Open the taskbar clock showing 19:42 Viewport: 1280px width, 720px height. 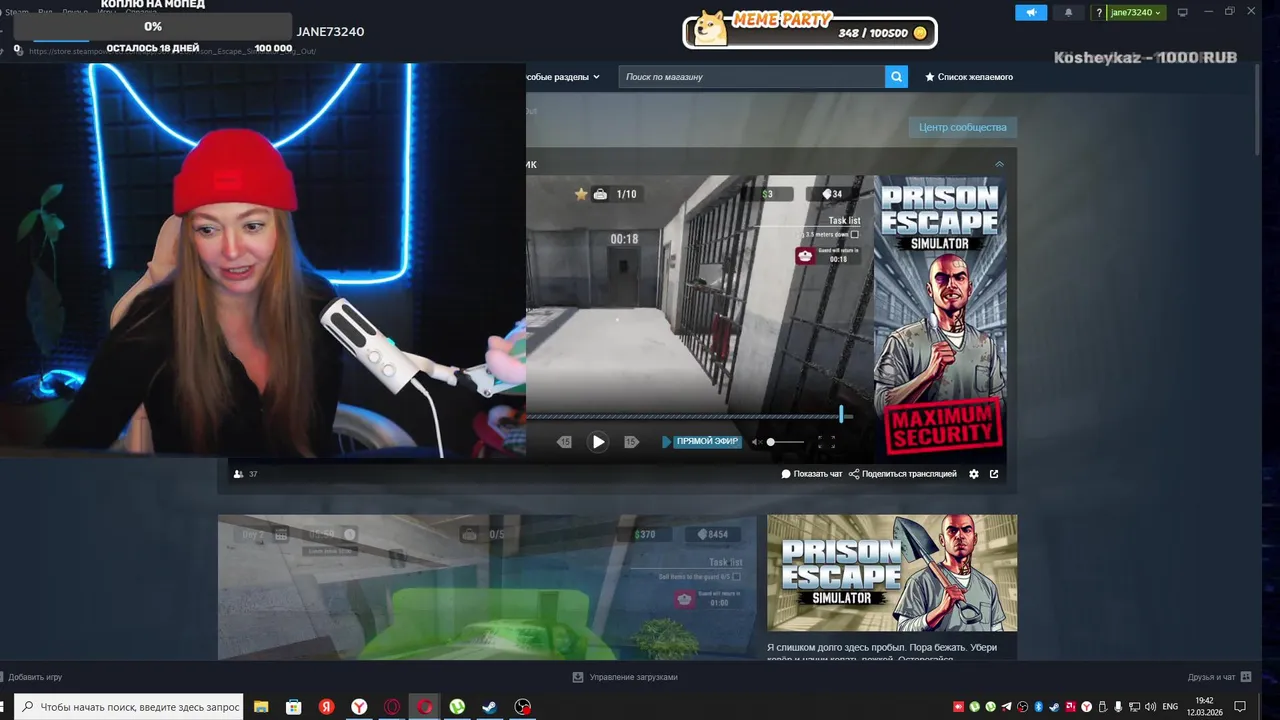(1205, 707)
